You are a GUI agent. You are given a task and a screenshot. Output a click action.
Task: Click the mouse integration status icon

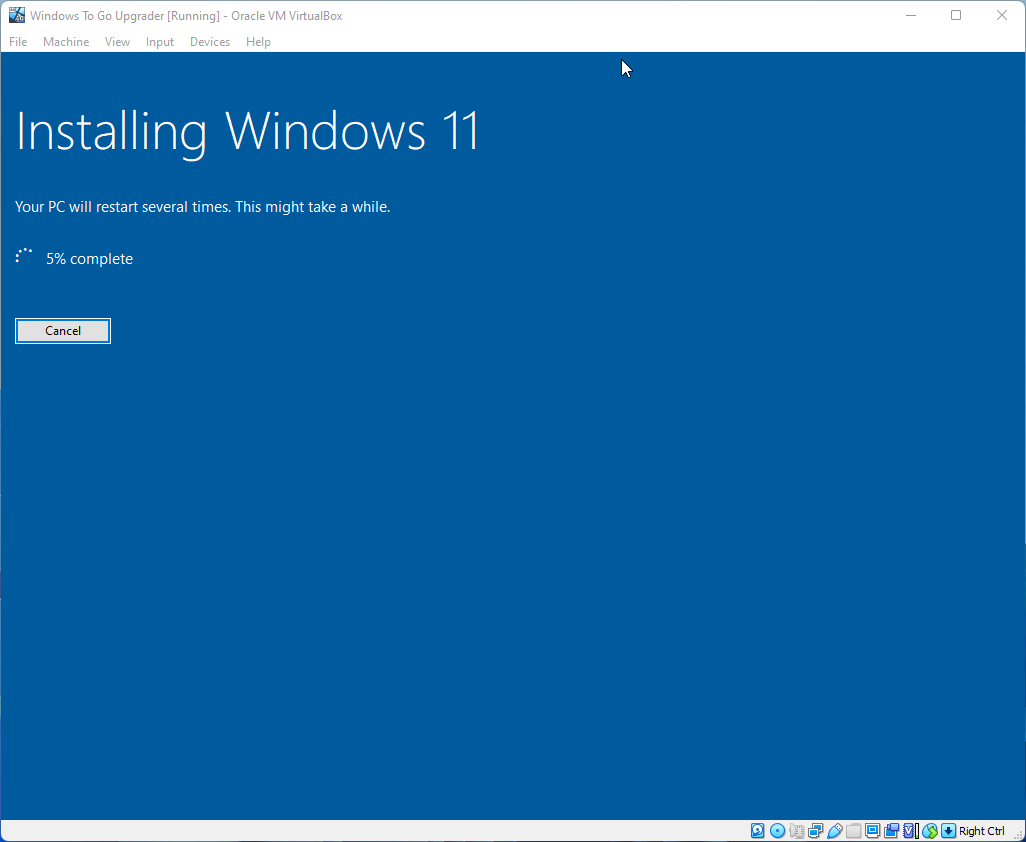pyautogui.click(x=930, y=831)
